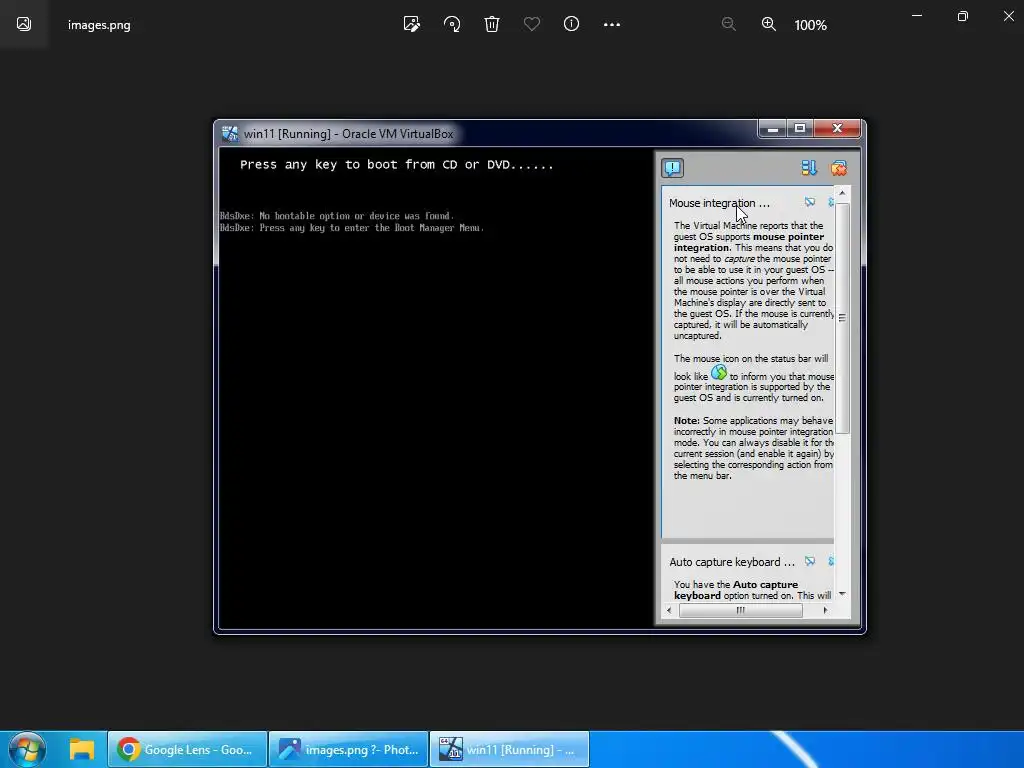Click 'Press any key to enter the Boot Manager Menu'
This screenshot has width=1024, height=768.
tap(352, 228)
